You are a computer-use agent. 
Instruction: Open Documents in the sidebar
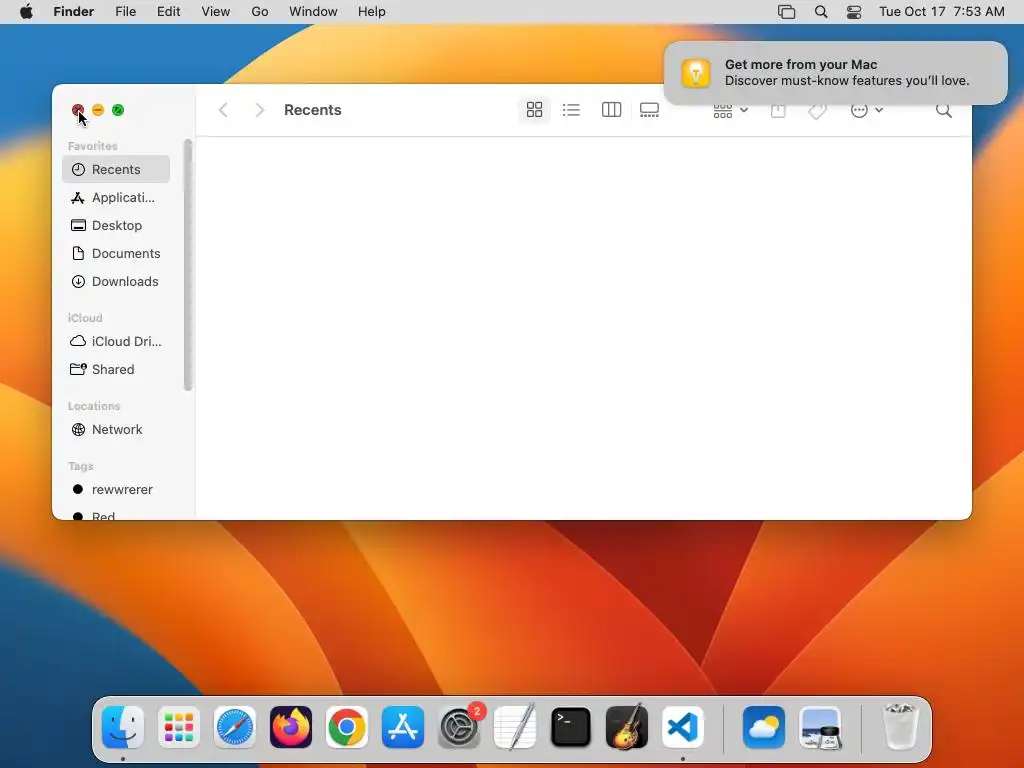pos(116,253)
